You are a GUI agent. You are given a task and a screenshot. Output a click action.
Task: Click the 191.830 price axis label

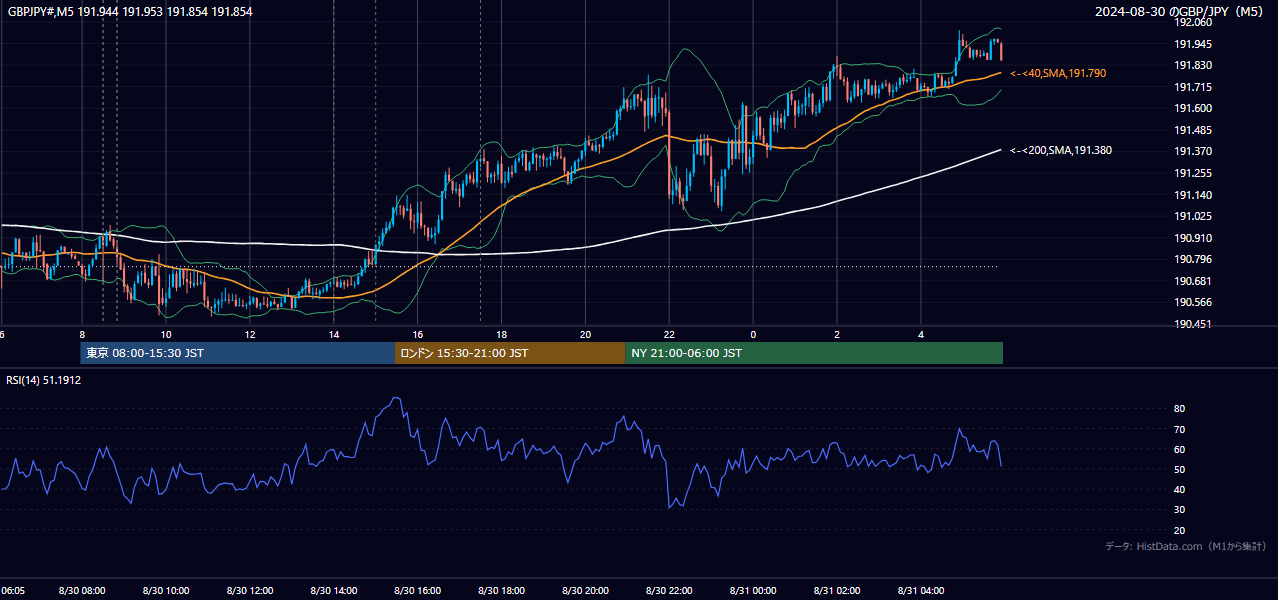pyautogui.click(x=1193, y=65)
